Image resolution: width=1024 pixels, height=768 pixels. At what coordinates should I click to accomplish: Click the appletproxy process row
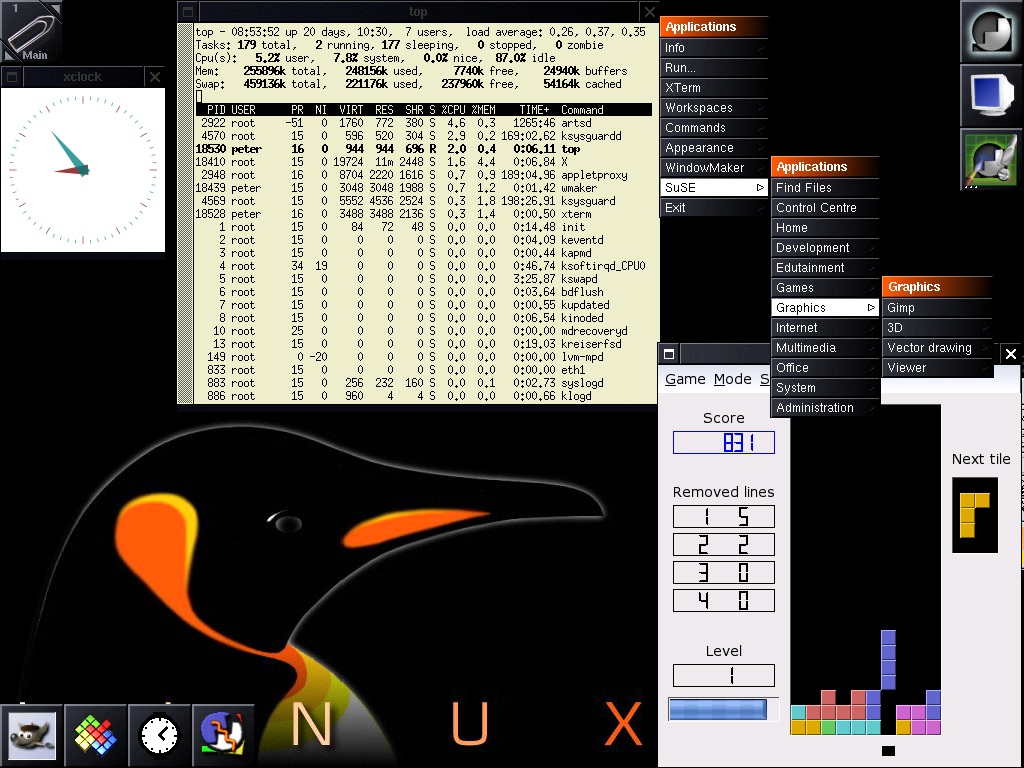pos(423,175)
